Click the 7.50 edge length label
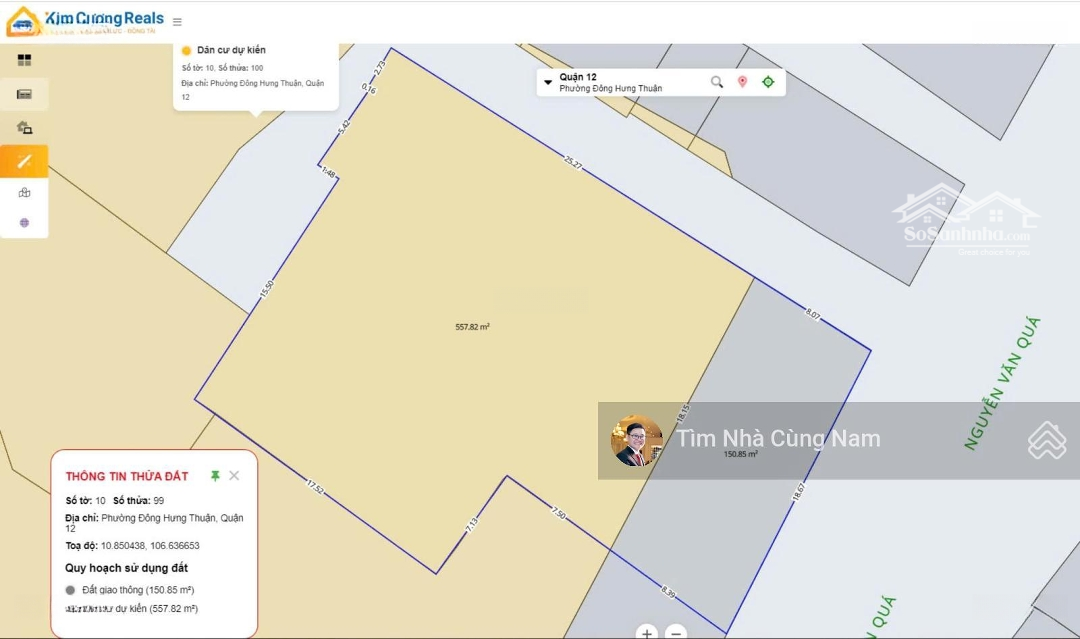The width and height of the screenshot is (1080, 639). pos(559,514)
